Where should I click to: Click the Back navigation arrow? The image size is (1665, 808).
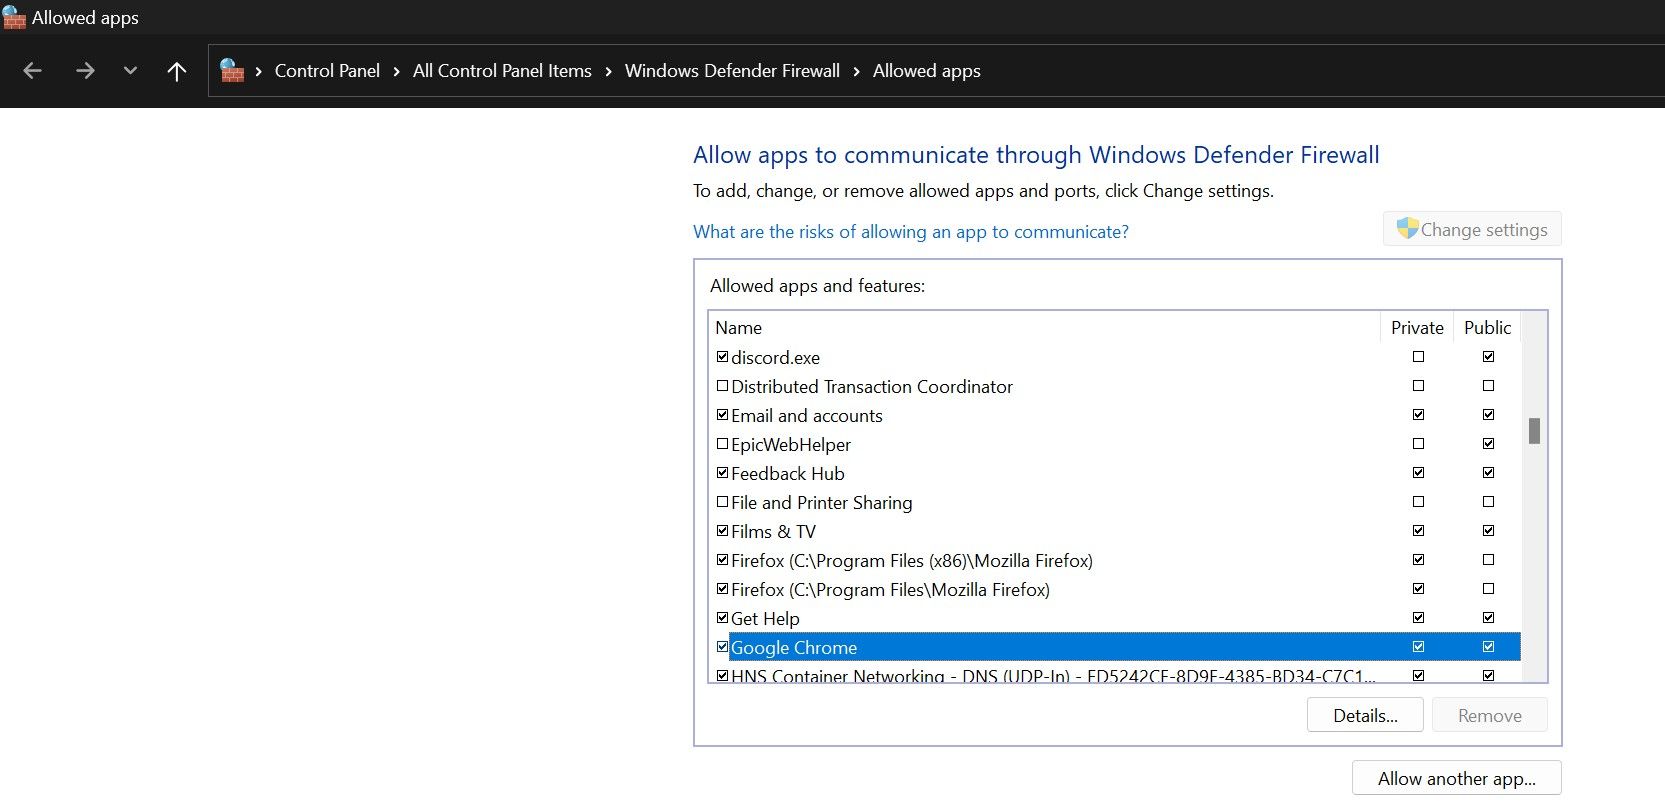click(x=32, y=71)
